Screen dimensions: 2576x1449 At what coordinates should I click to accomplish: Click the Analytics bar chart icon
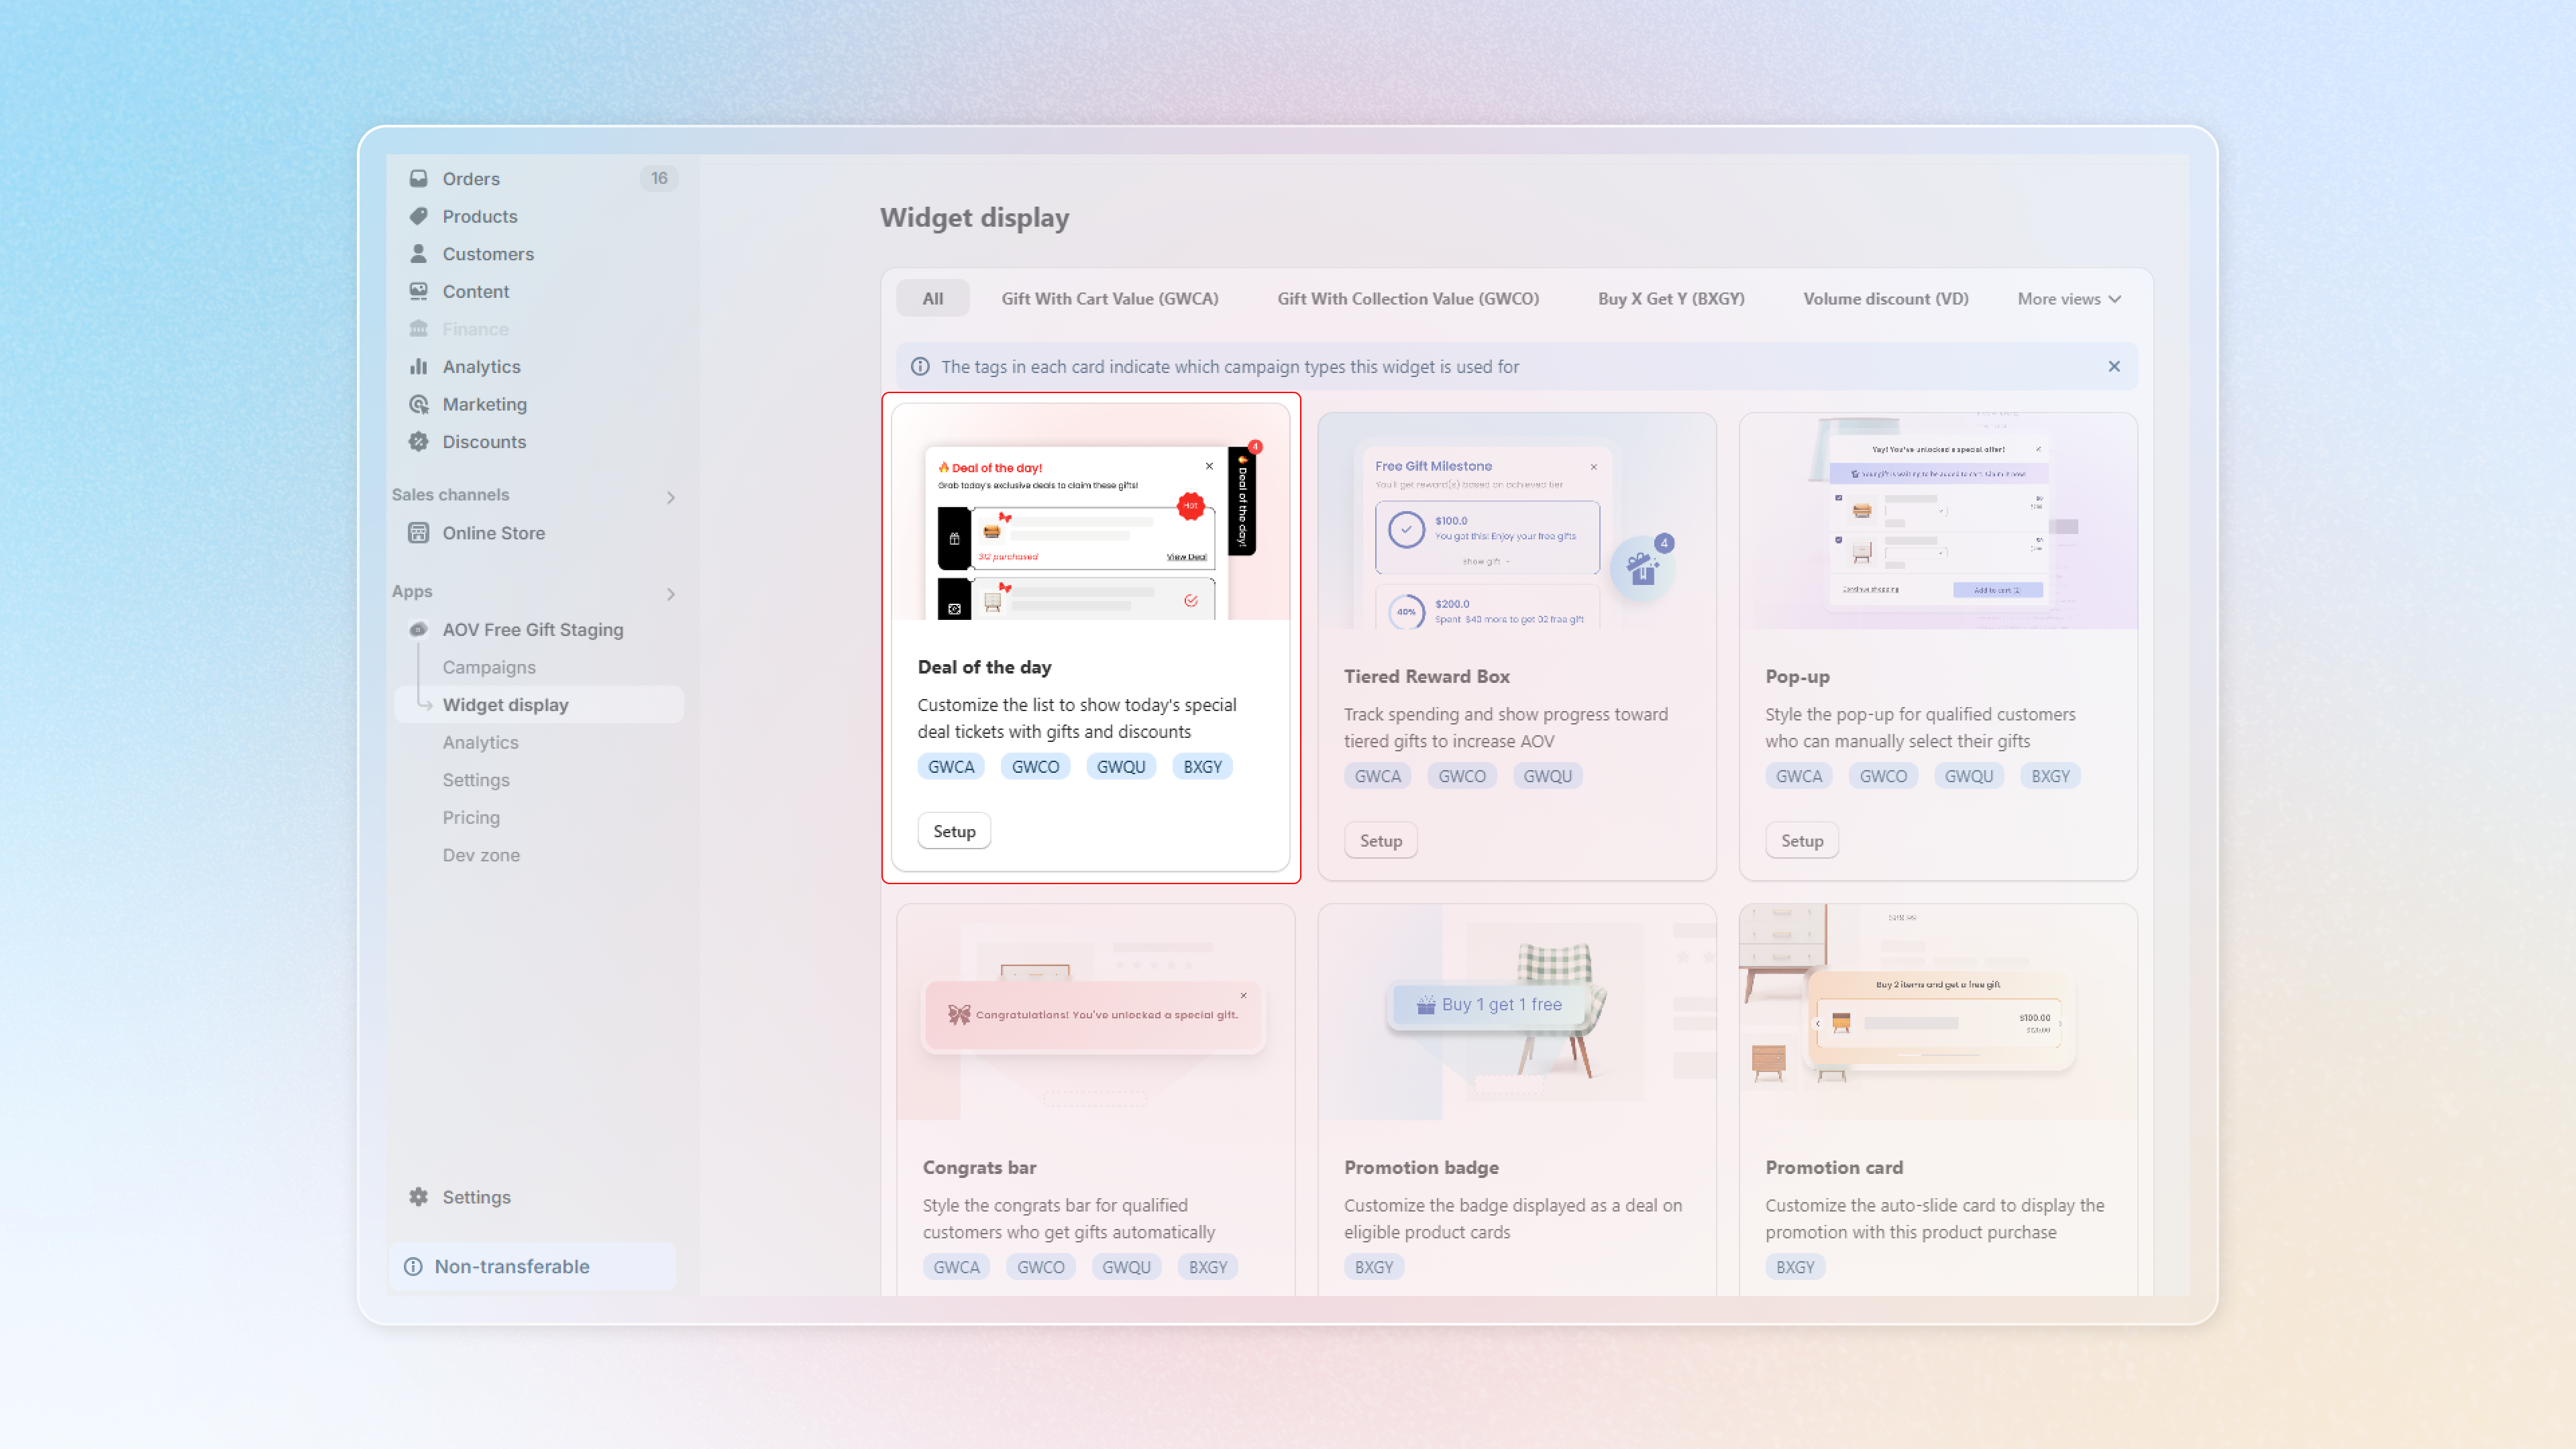tap(418, 366)
